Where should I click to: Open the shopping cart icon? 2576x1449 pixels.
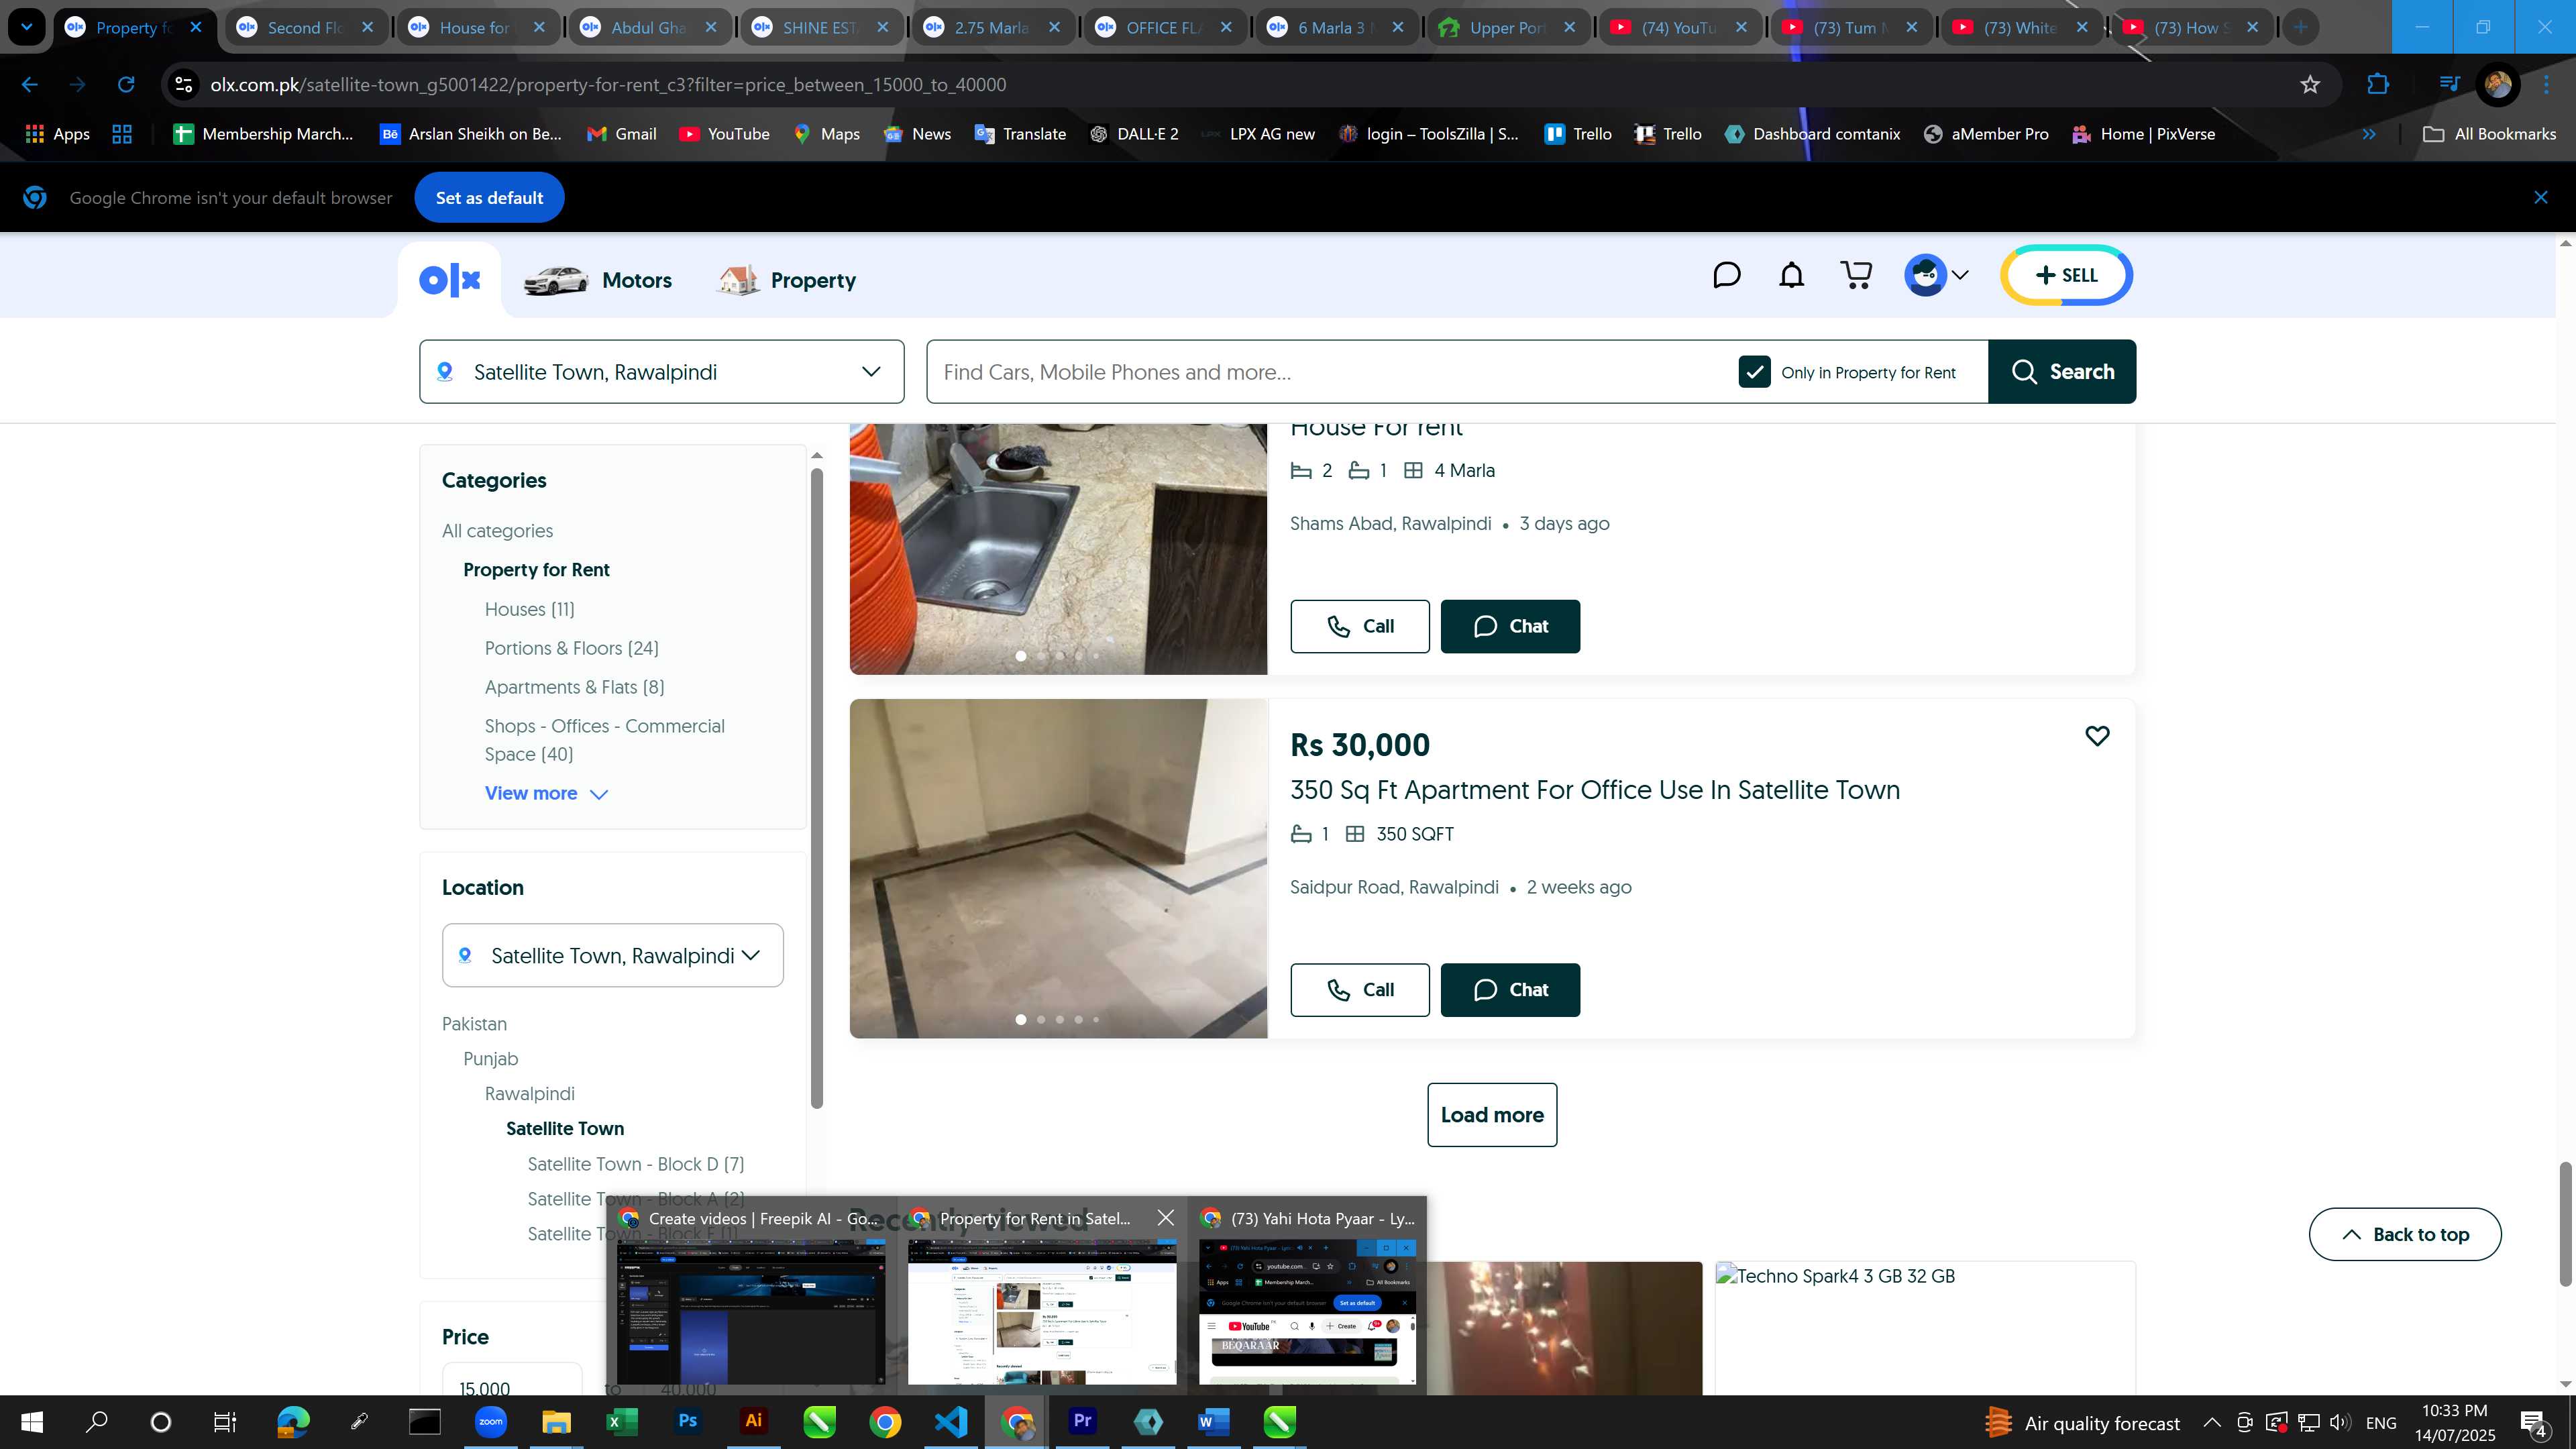(1856, 275)
